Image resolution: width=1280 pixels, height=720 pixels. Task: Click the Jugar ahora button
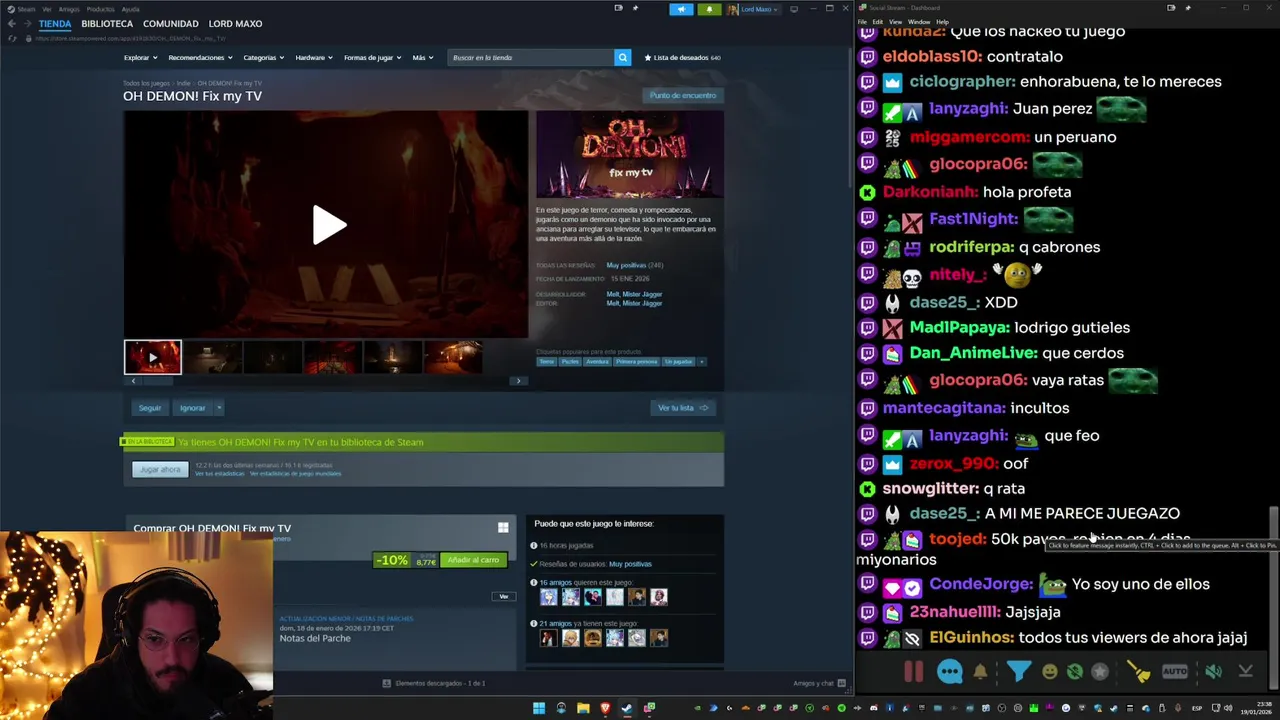coord(160,469)
